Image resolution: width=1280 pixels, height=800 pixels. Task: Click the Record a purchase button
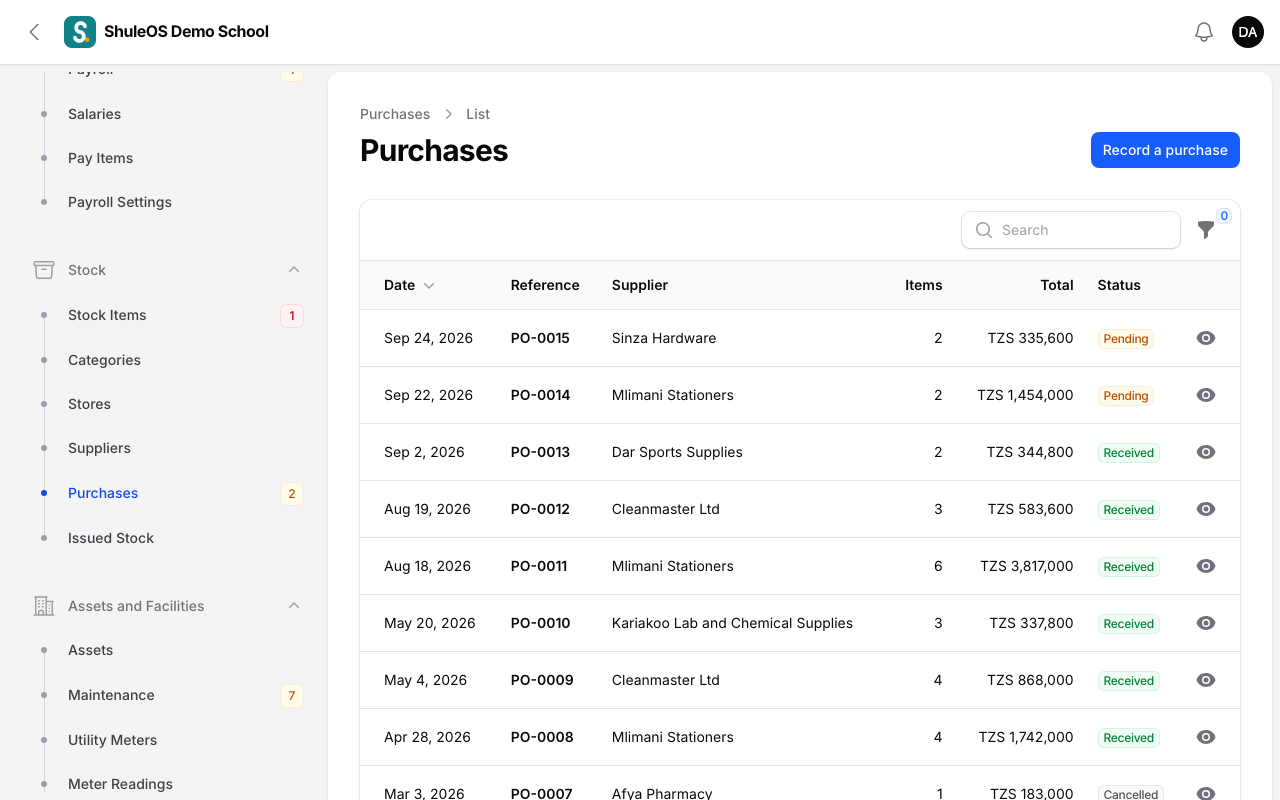pyautogui.click(x=1165, y=150)
